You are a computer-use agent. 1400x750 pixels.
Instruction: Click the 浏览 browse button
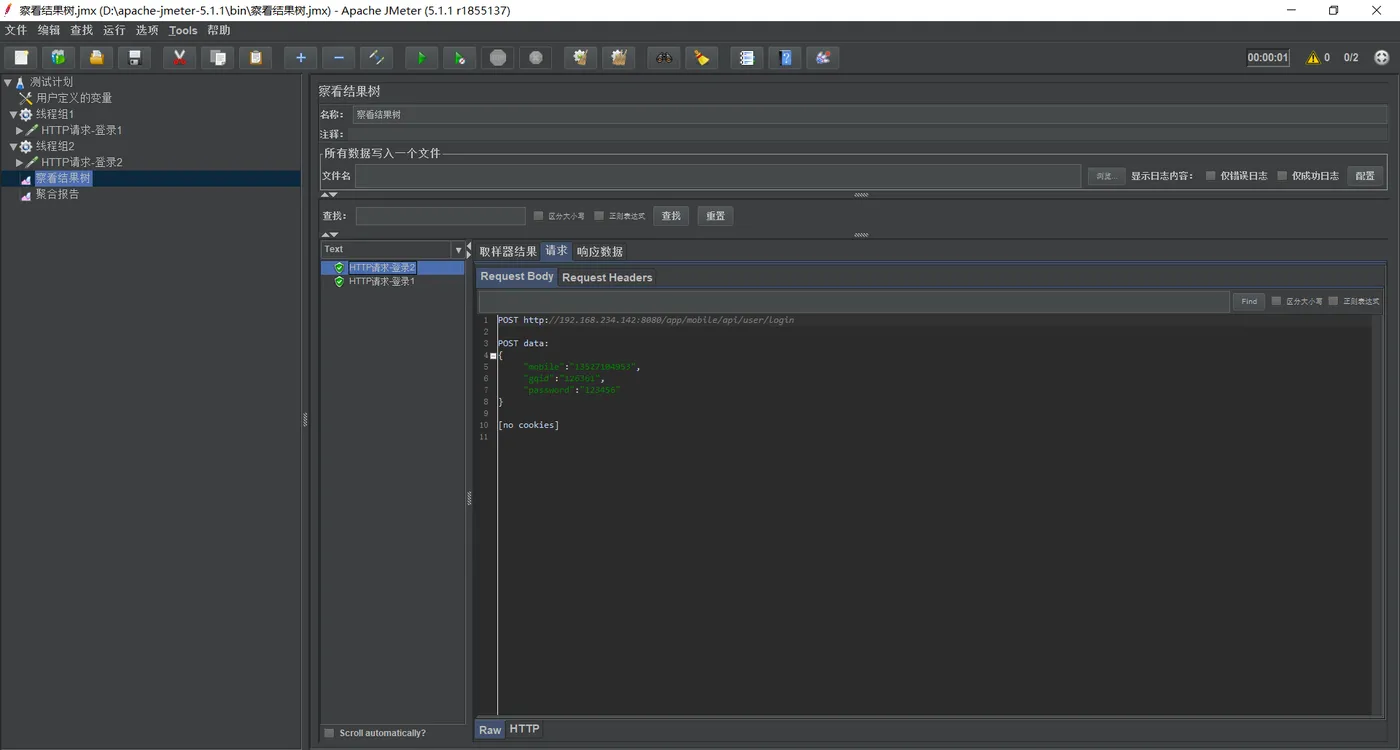coord(1106,176)
